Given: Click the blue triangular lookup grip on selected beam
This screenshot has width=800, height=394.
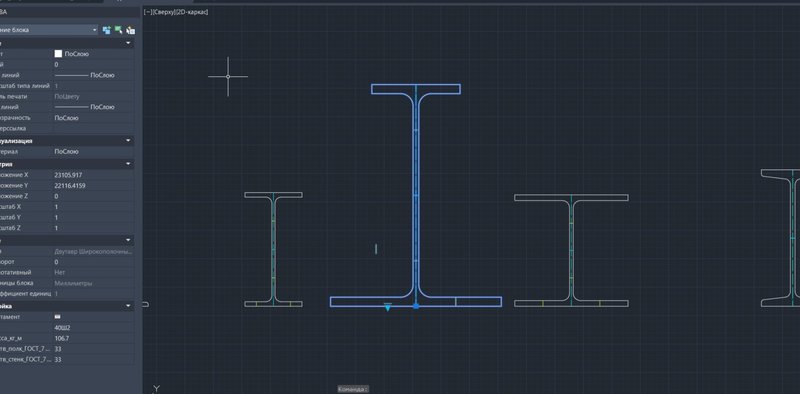Looking at the screenshot, I should [388, 307].
